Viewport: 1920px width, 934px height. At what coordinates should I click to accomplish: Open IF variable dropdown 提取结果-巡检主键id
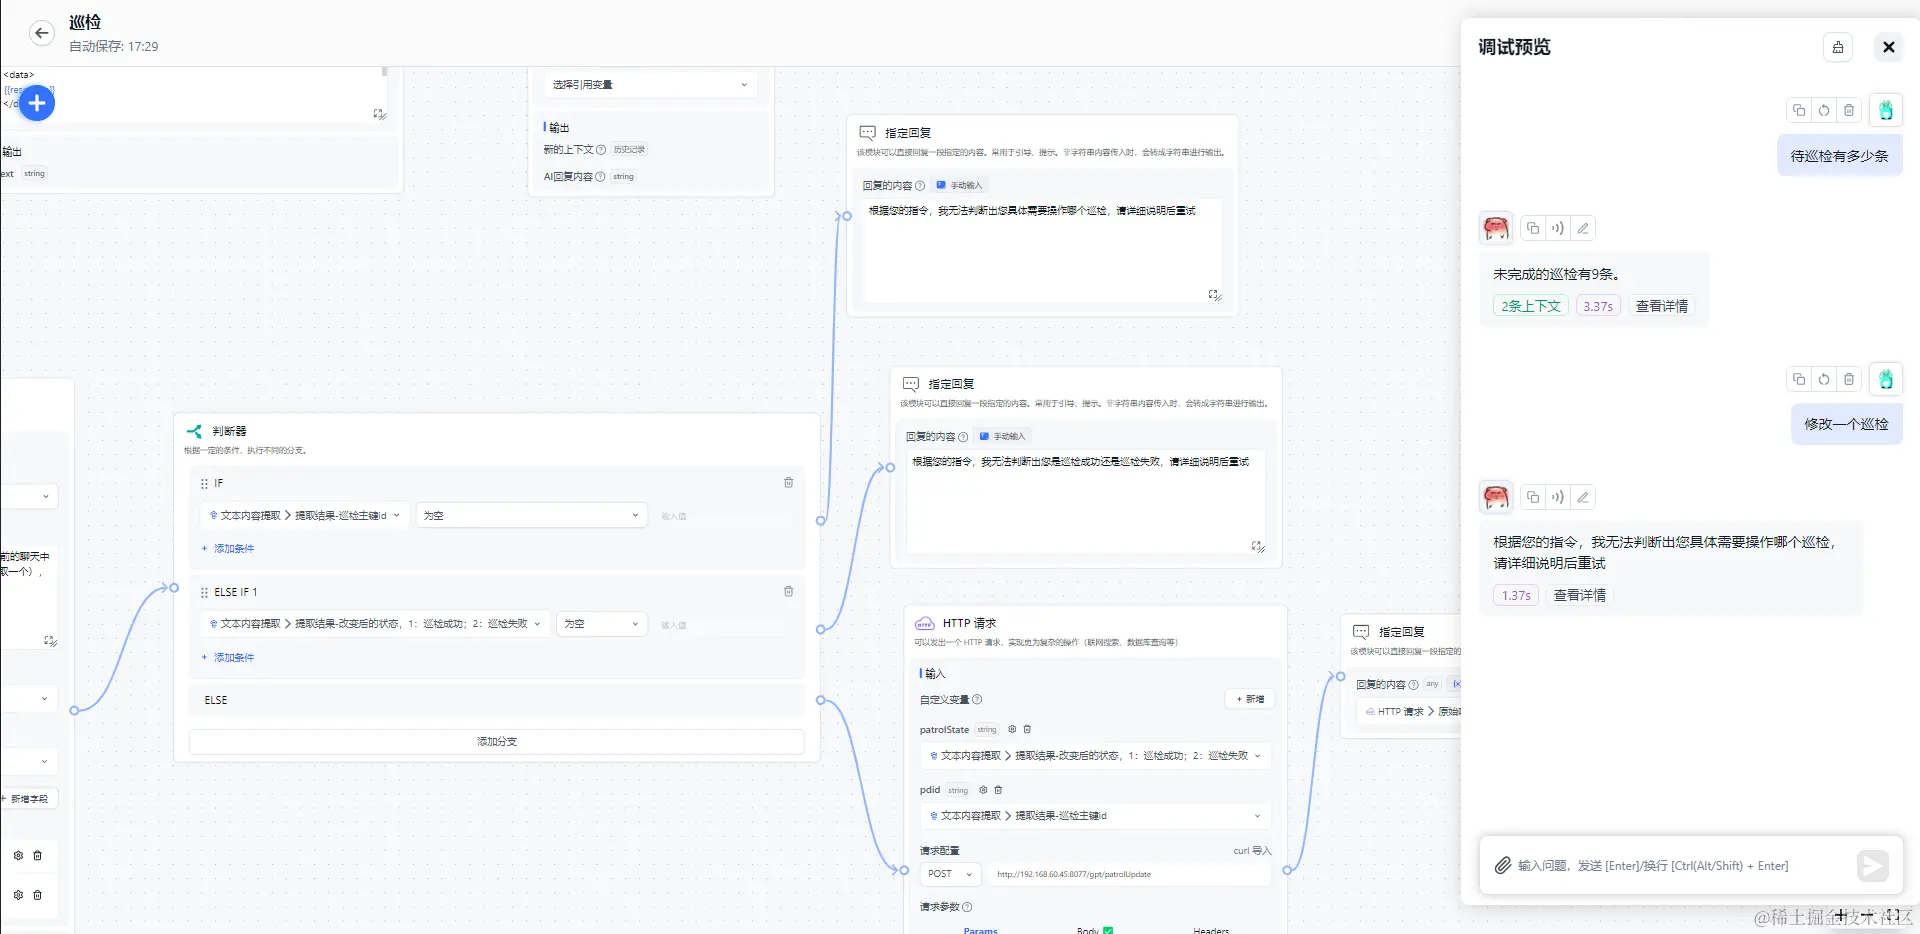coord(305,516)
